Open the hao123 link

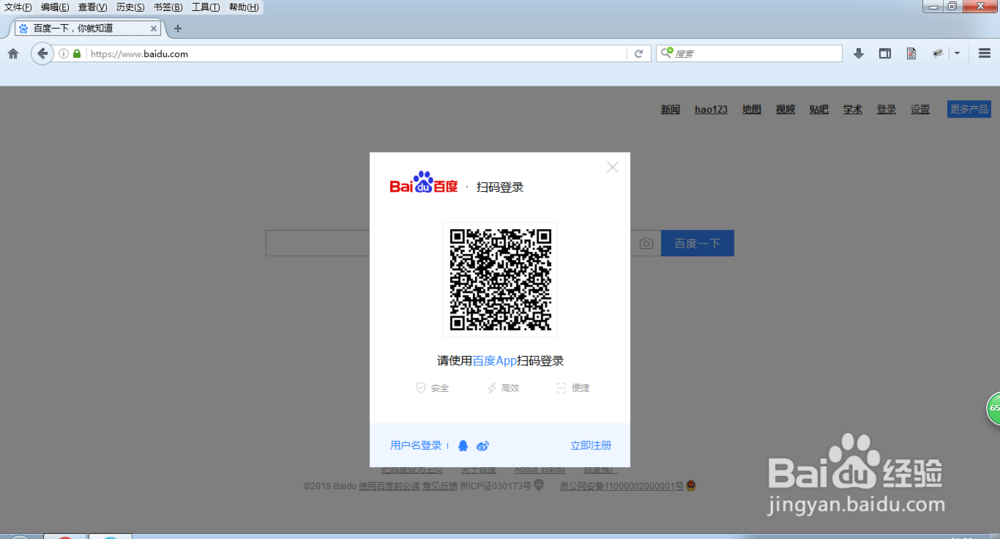coord(711,109)
